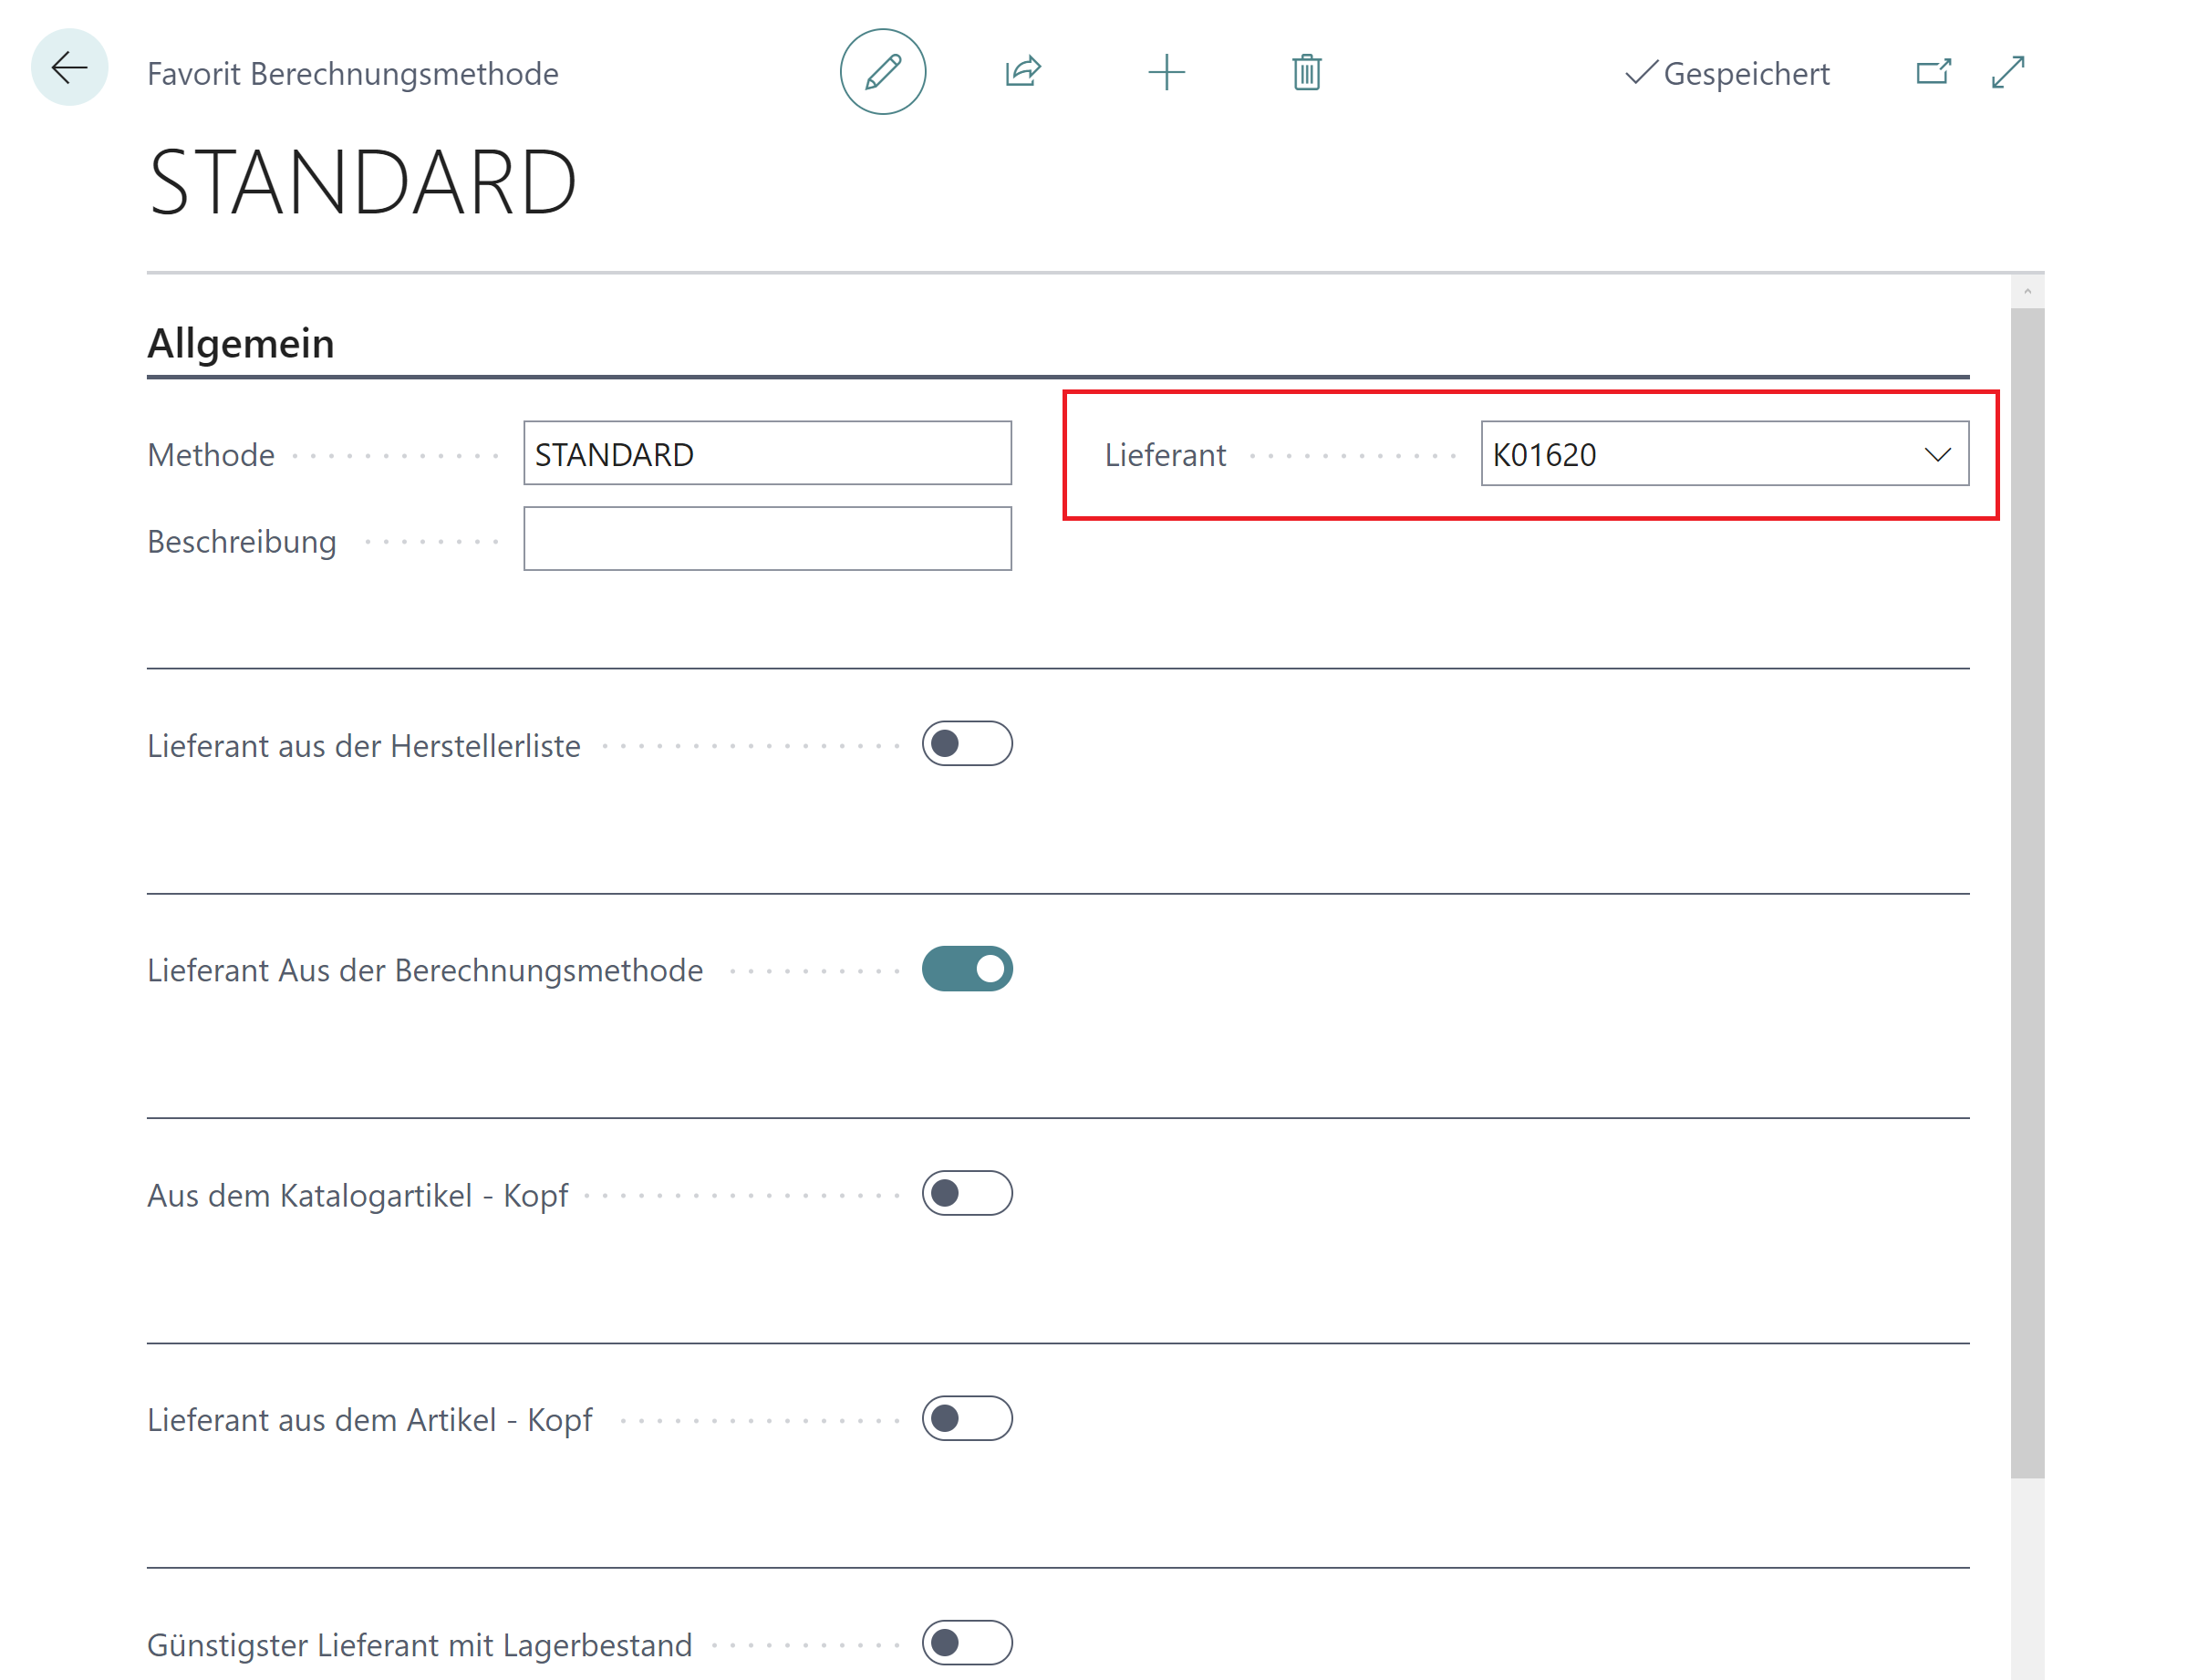Click the Gespeichert saved indicator
Image resolution: width=2198 pixels, height=1680 pixels.
1727,73
